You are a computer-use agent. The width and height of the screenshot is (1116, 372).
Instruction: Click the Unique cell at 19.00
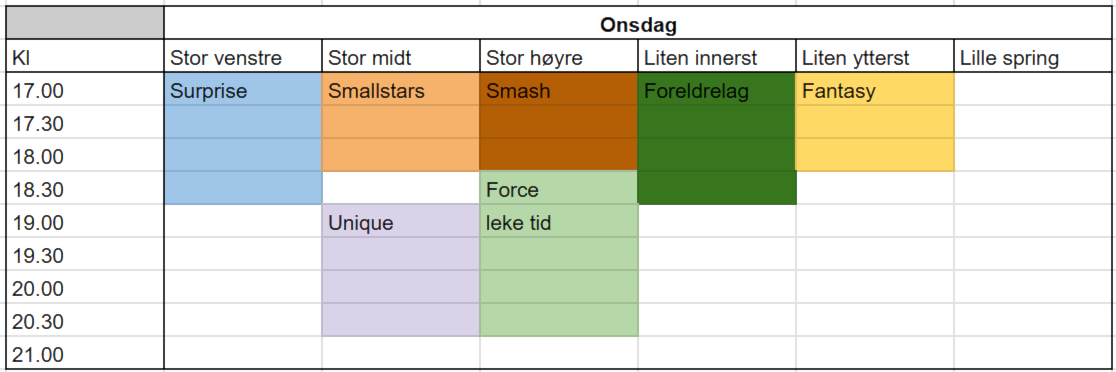click(x=401, y=221)
